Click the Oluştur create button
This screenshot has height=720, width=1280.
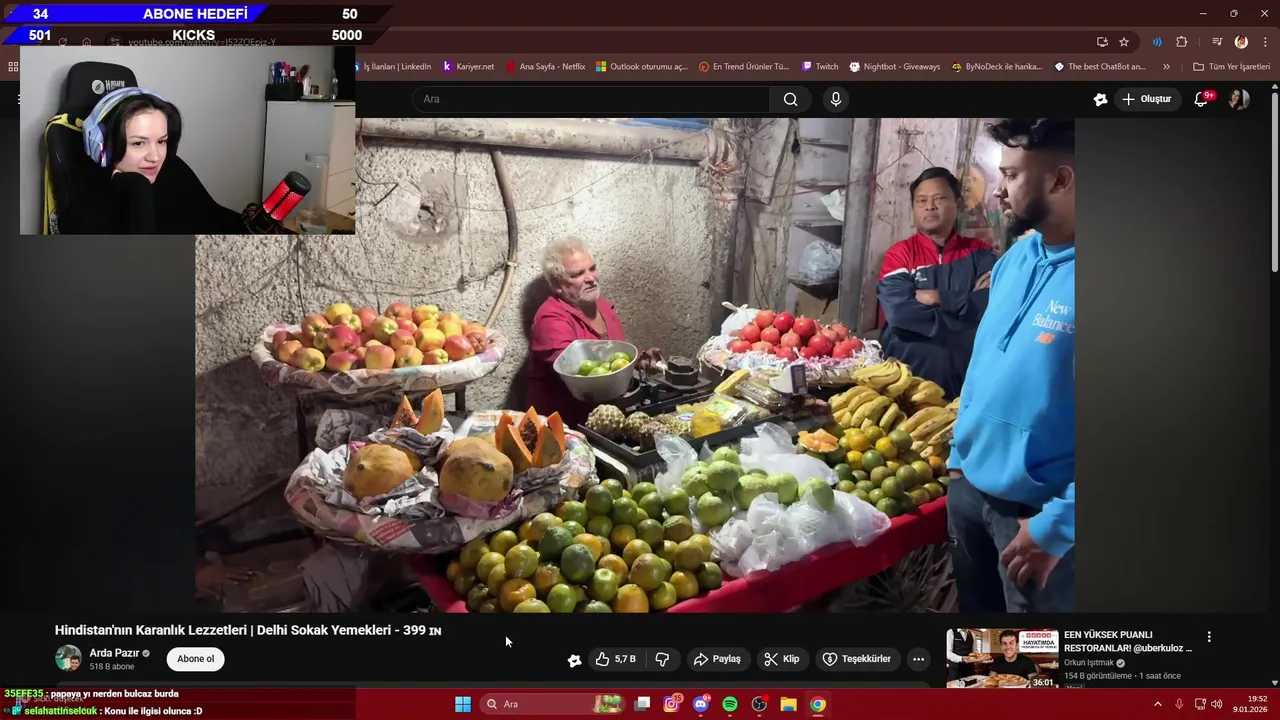[x=1146, y=99]
